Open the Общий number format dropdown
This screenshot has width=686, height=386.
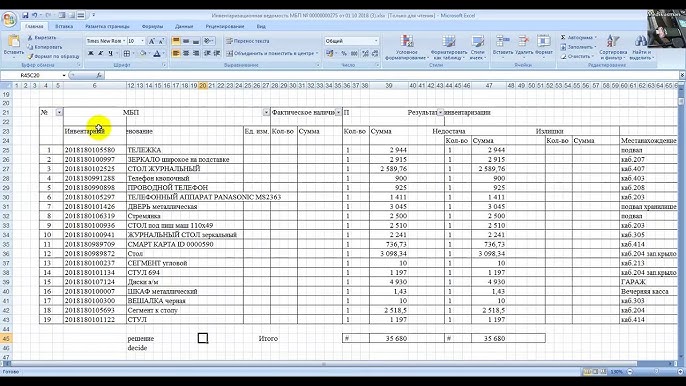(x=376, y=41)
